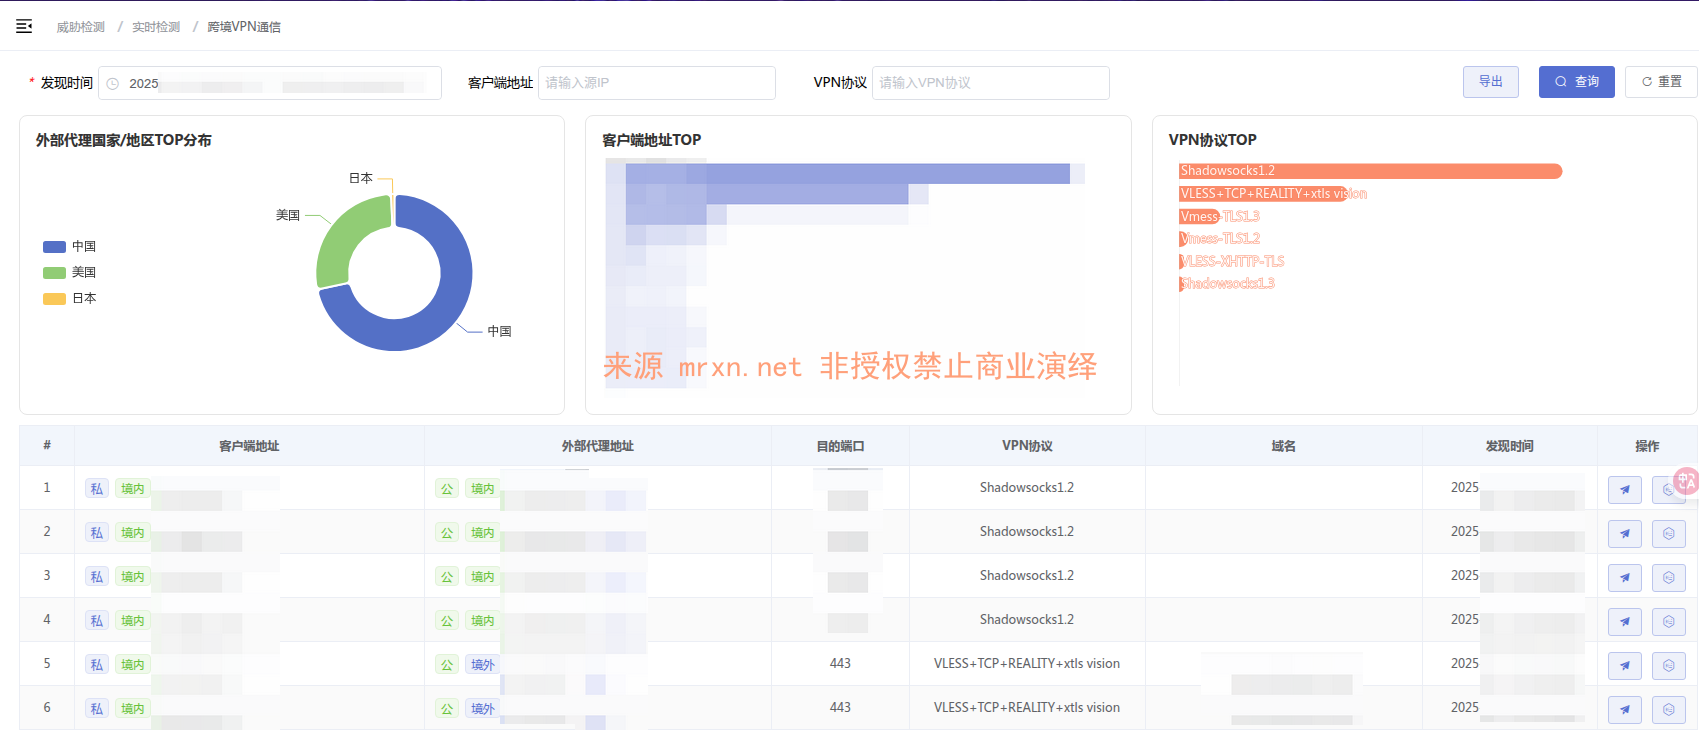
Task: Click the 境外 tag in row 5
Action: tap(483, 665)
